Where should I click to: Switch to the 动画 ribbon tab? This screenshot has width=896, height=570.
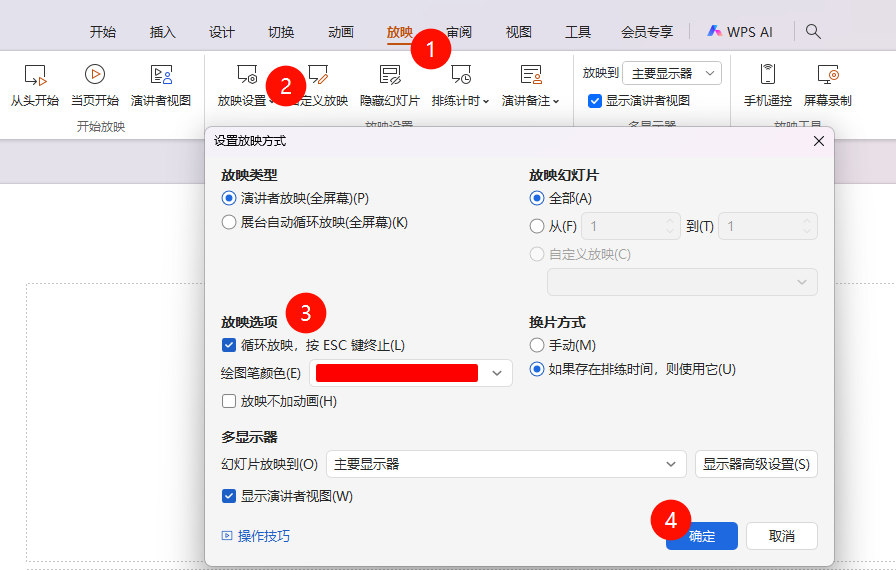[x=341, y=32]
